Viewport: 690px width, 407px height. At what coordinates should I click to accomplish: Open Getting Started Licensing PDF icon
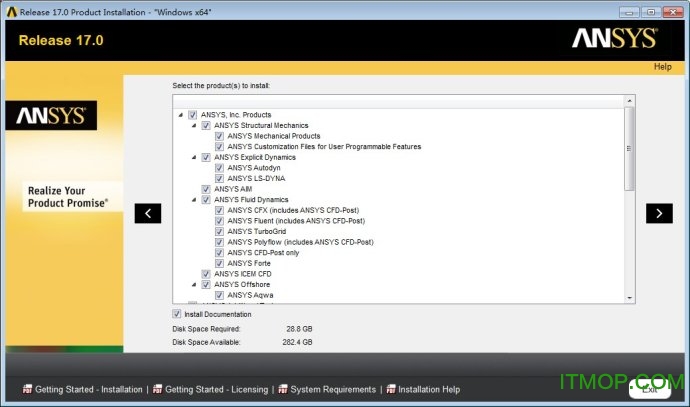point(157,389)
